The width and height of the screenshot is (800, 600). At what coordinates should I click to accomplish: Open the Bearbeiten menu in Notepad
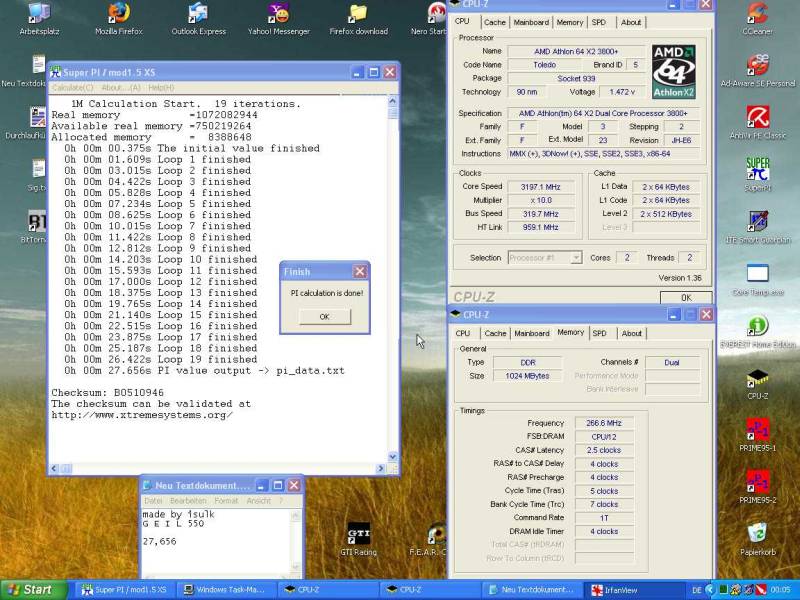pyautogui.click(x=188, y=501)
